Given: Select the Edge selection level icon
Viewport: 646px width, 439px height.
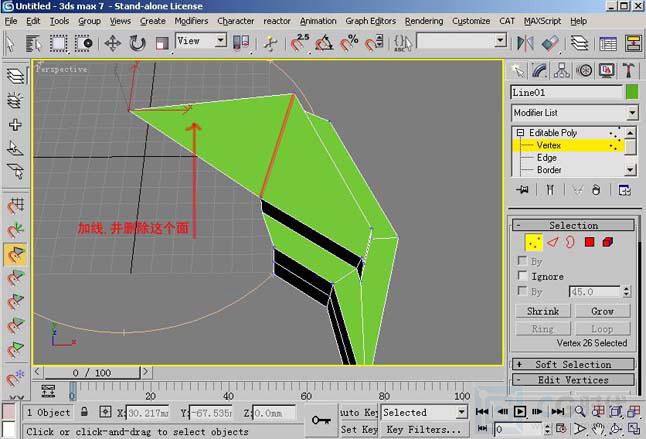Looking at the screenshot, I should [552, 242].
